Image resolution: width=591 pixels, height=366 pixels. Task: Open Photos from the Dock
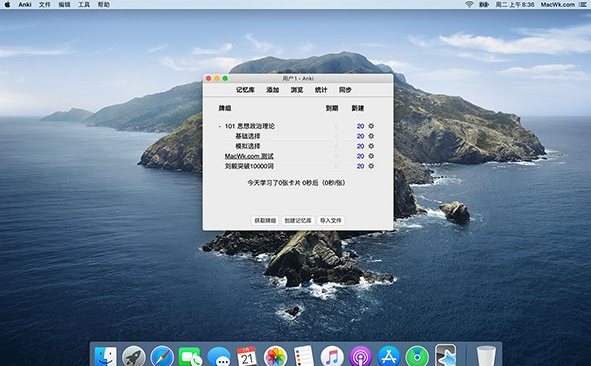(x=276, y=356)
